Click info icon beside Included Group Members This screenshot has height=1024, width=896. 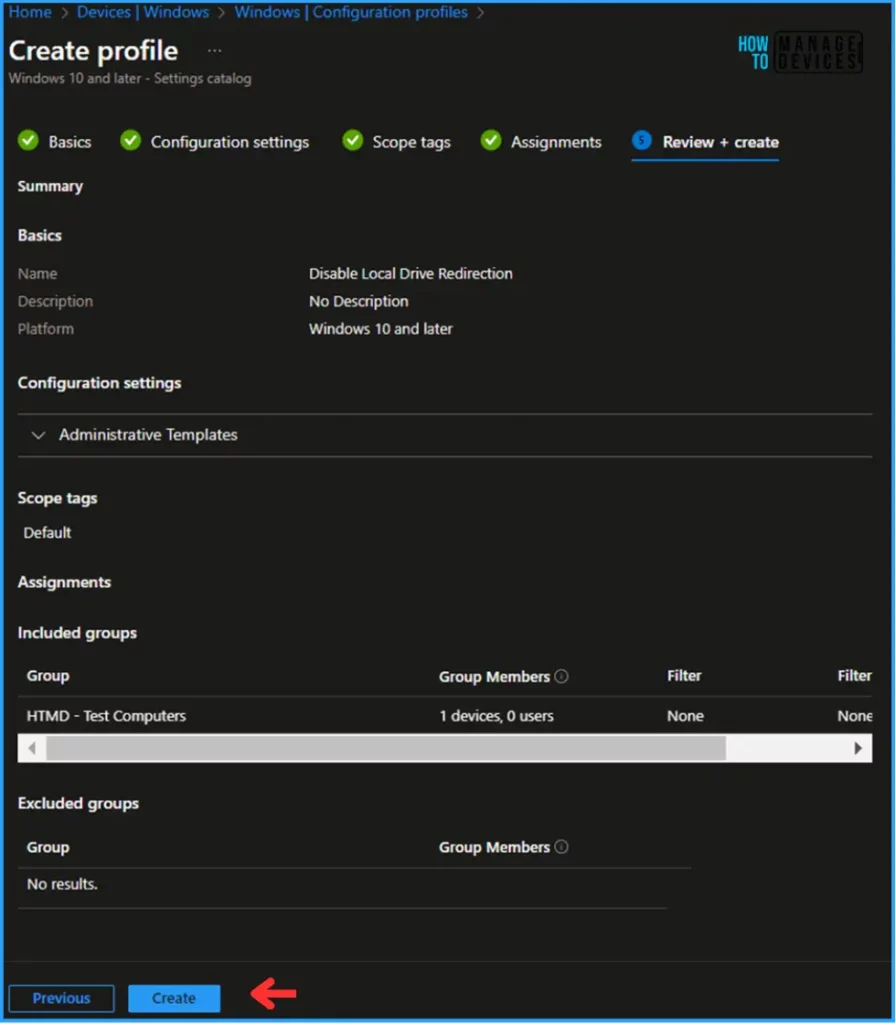(x=562, y=677)
